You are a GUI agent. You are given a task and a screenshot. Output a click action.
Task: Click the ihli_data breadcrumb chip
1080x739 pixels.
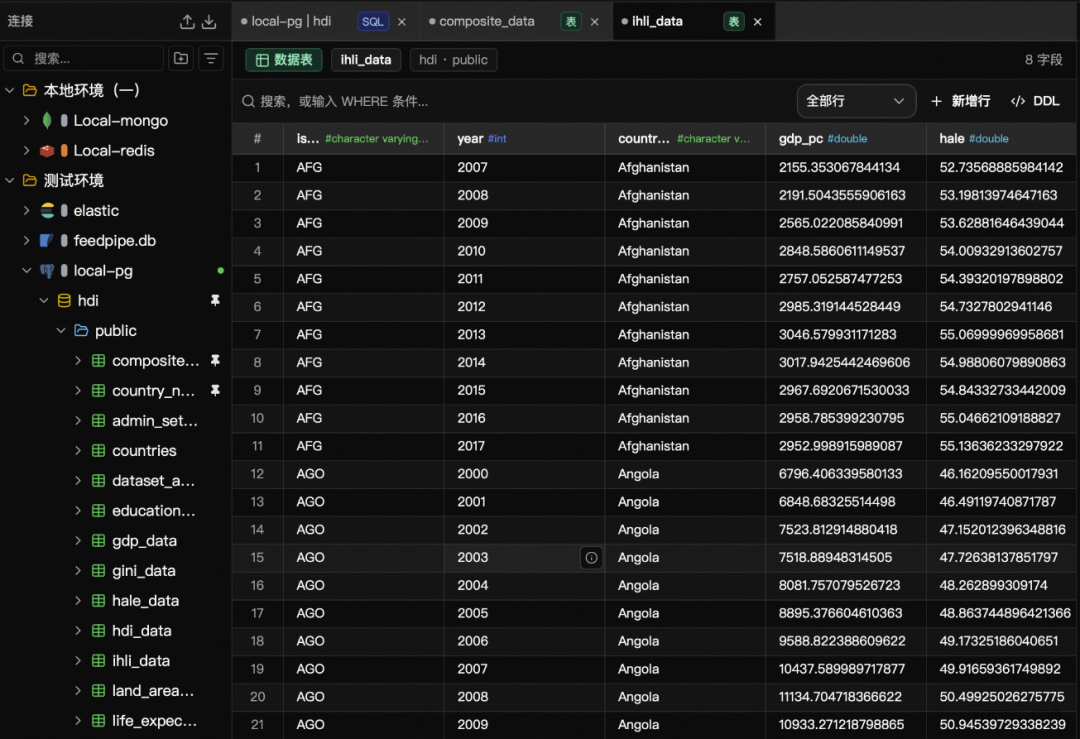pyautogui.click(x=366, y=60)
